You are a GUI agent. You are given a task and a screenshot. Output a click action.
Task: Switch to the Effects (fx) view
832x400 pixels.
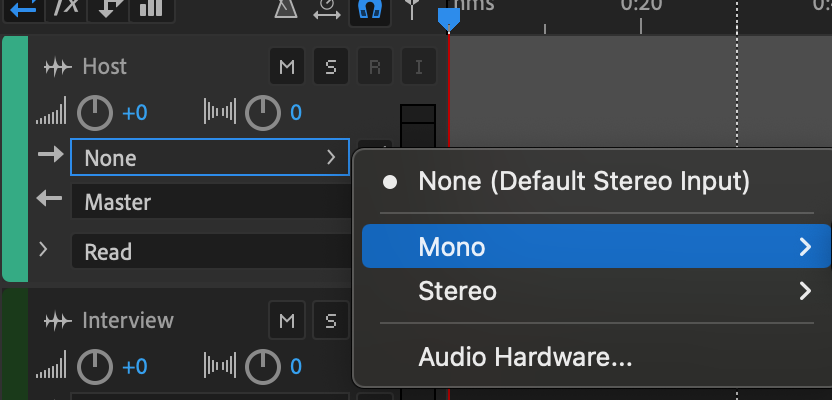[66, 8]
